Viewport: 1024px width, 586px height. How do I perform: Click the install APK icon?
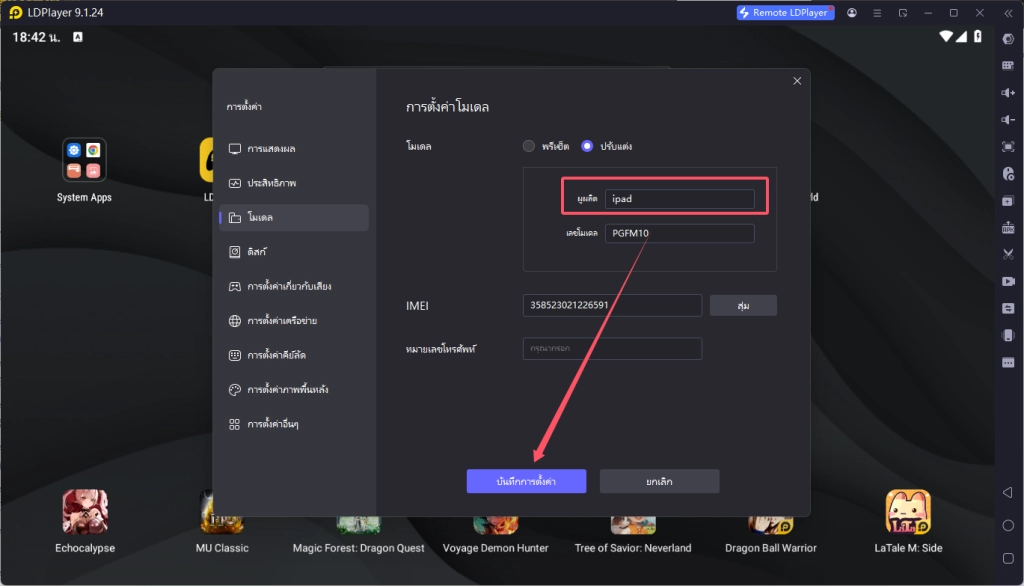(x=1008, y=227)
